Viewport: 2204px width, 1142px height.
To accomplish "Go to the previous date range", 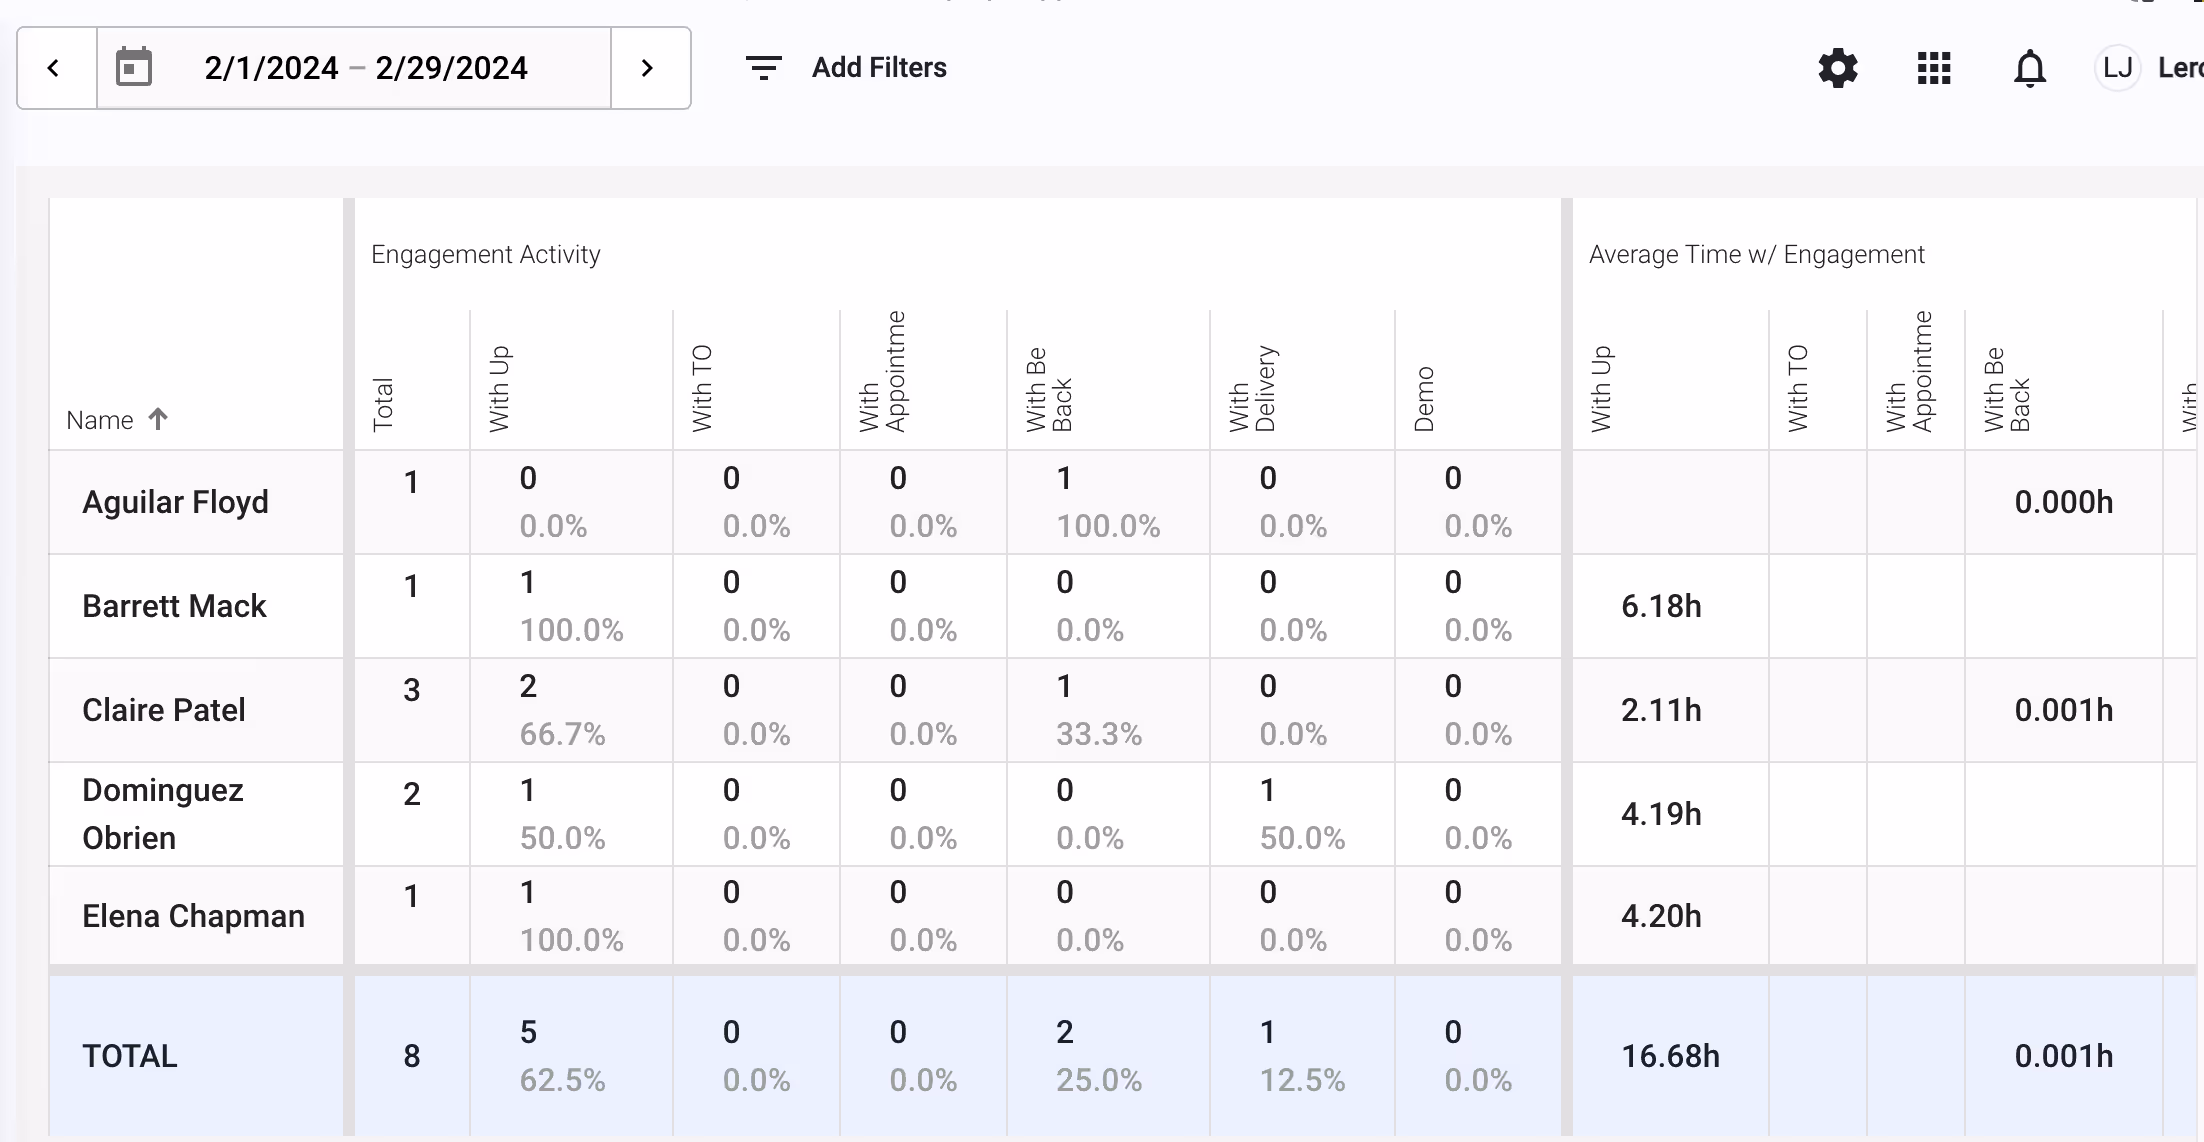I will (x=55, y=68).
